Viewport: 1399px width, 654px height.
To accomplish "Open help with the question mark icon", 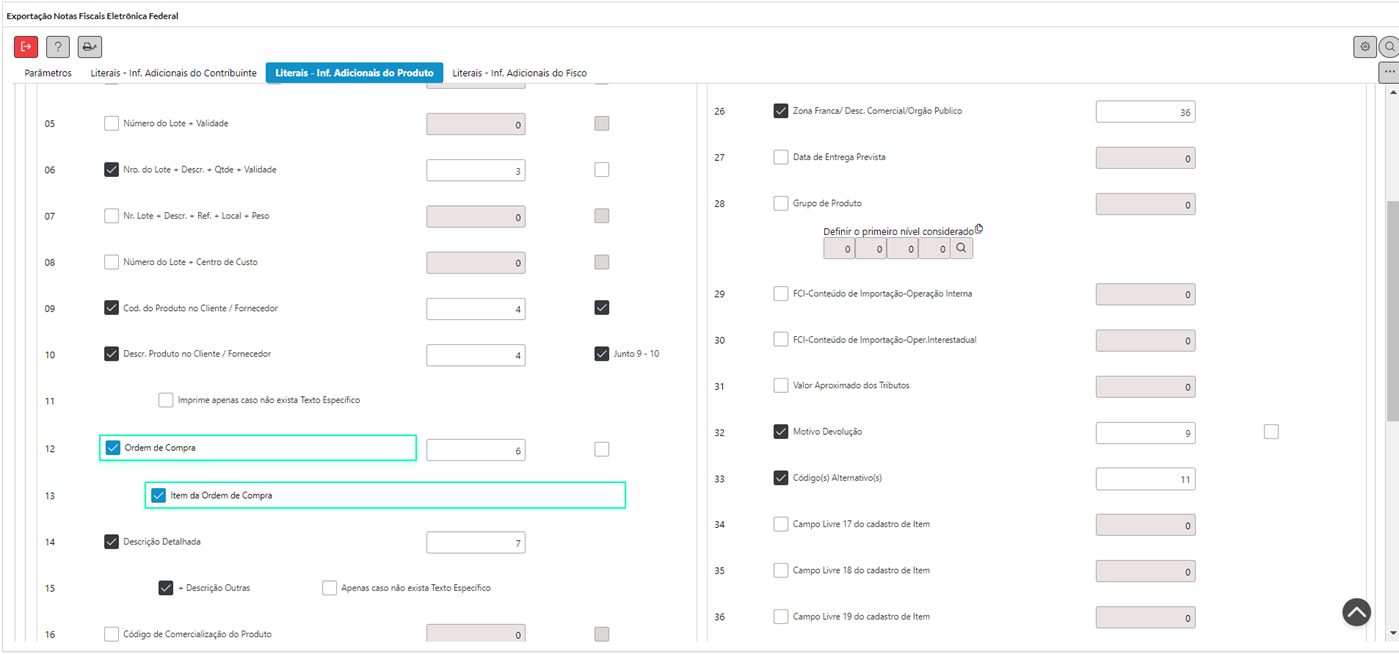I will pos(58,46).
